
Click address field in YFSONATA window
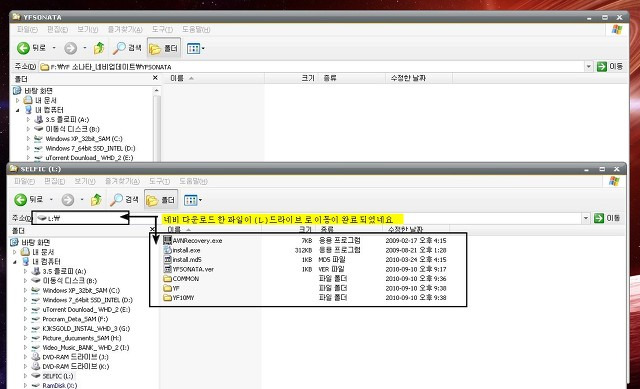pos(312,67)
